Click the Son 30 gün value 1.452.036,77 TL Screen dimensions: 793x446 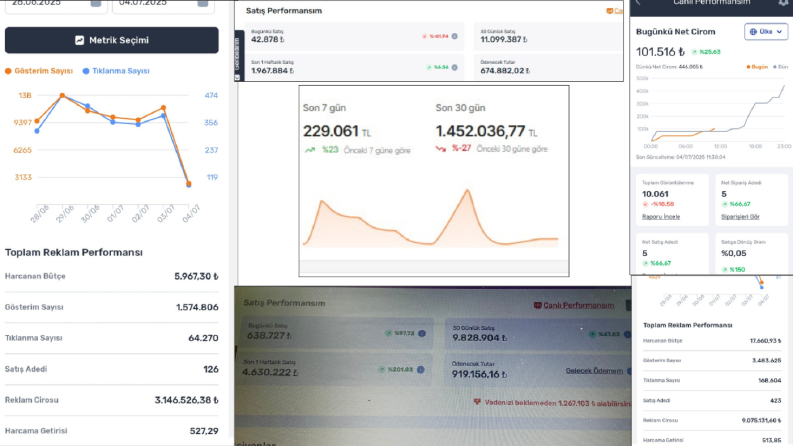487,131
